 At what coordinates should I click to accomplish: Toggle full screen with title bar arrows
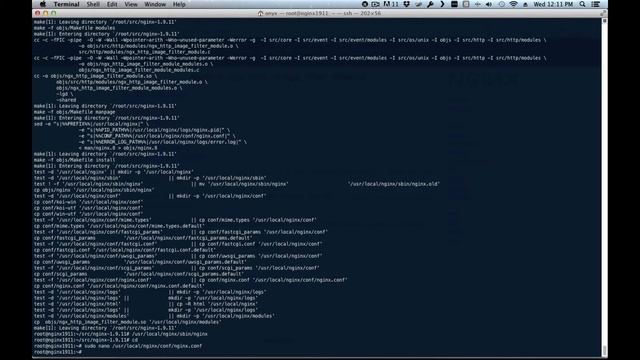point(602,13)
